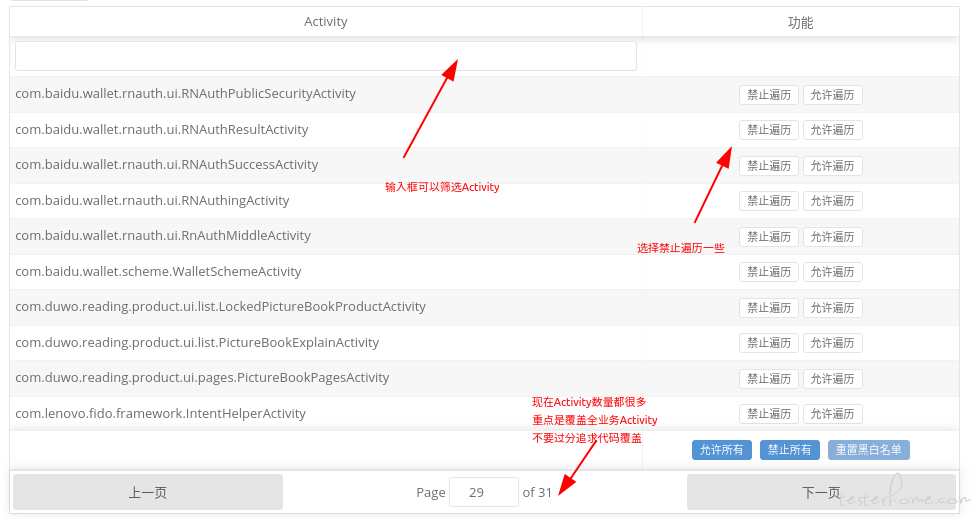
Task: Click the blue 禁止所有 button
Action: coord(789,450)
